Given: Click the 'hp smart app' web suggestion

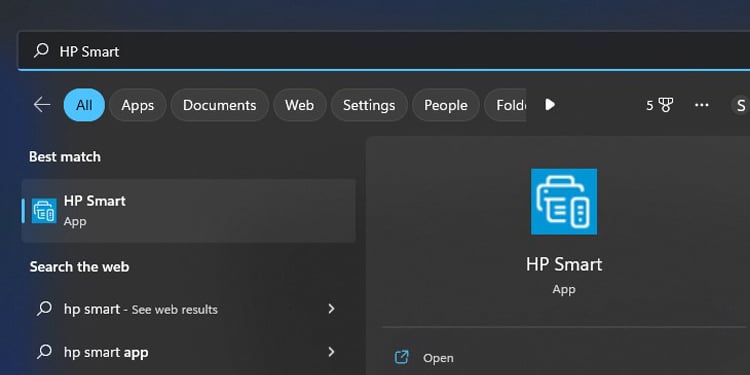Looking at the screenshot, I should pos(188,353).
